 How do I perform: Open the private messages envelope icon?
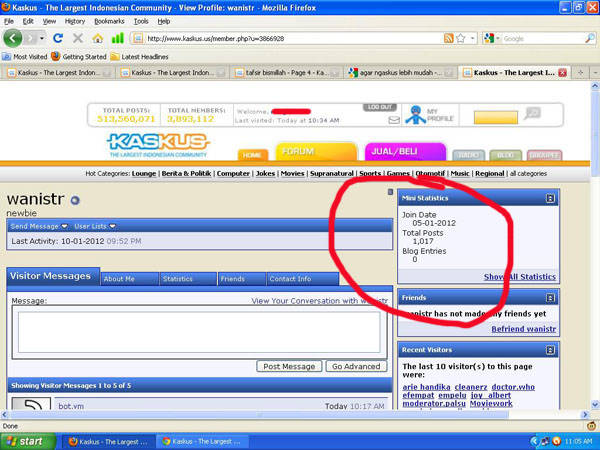pyautogui.click(x=394, y=120)
